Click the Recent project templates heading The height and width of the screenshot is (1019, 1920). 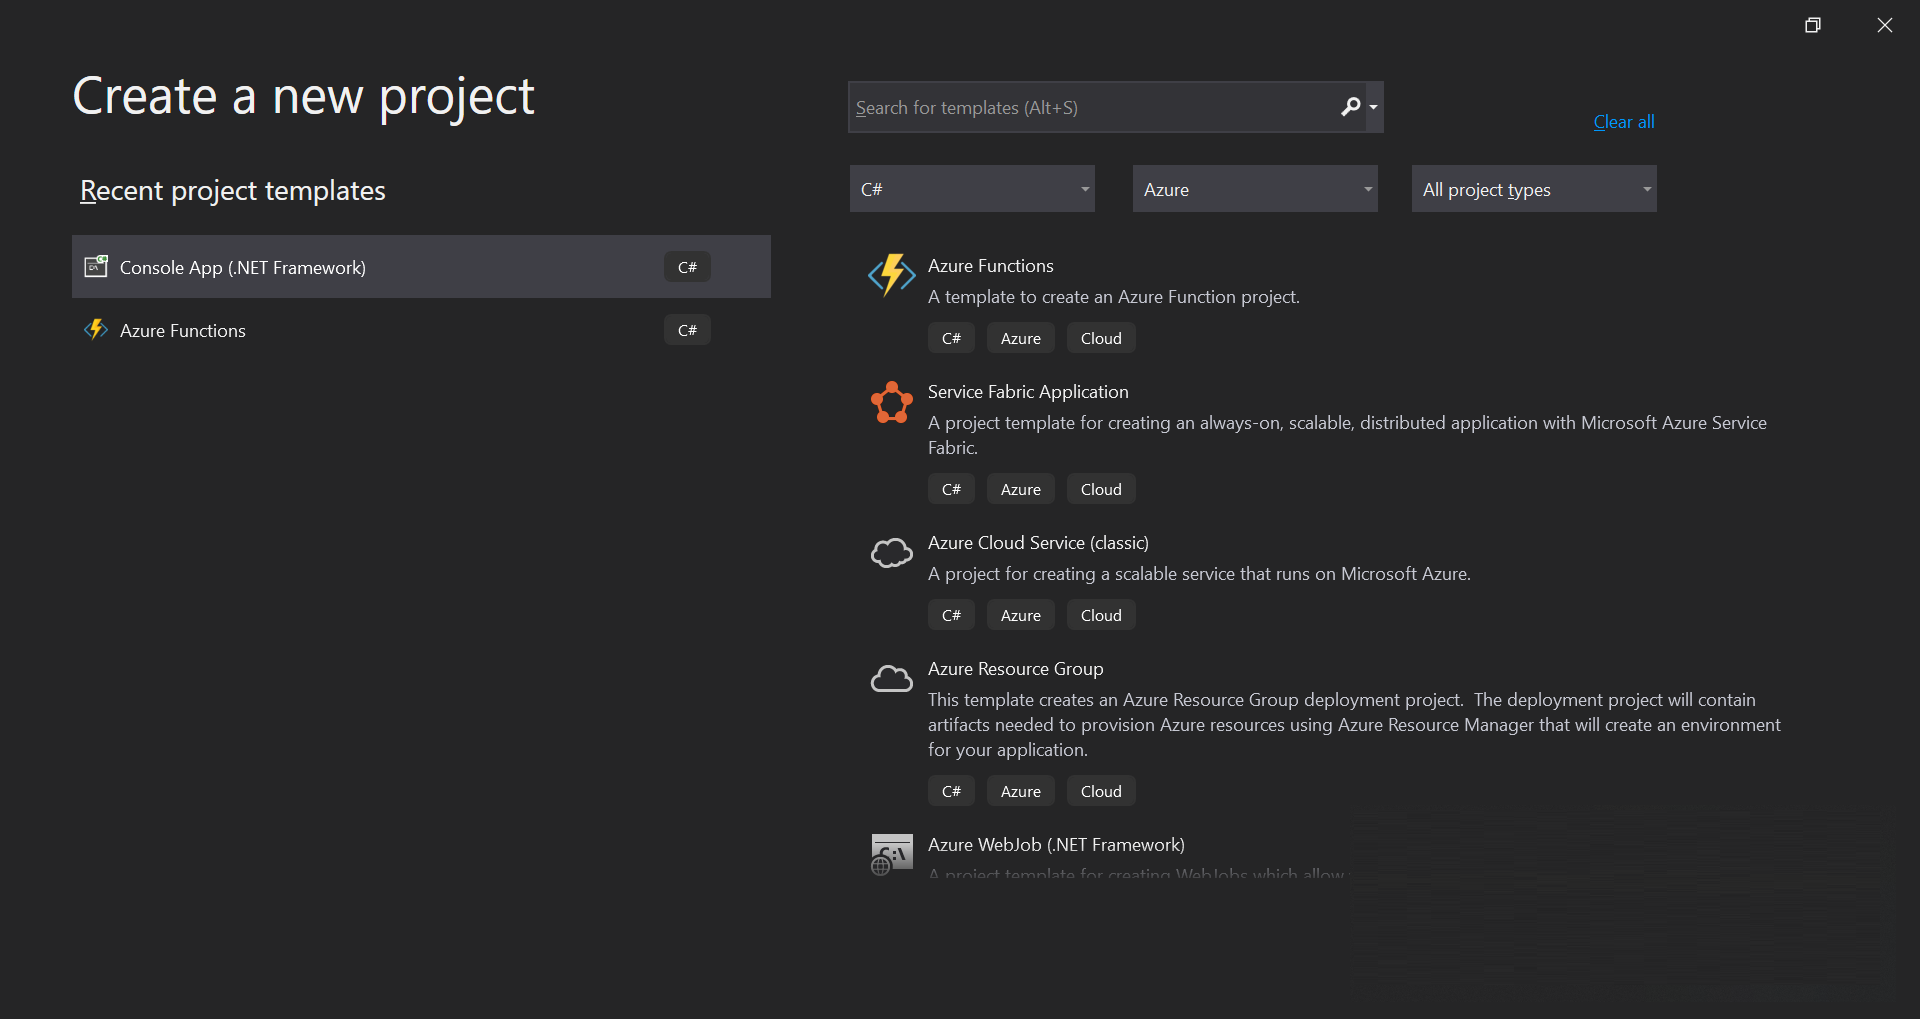(232, 190)
